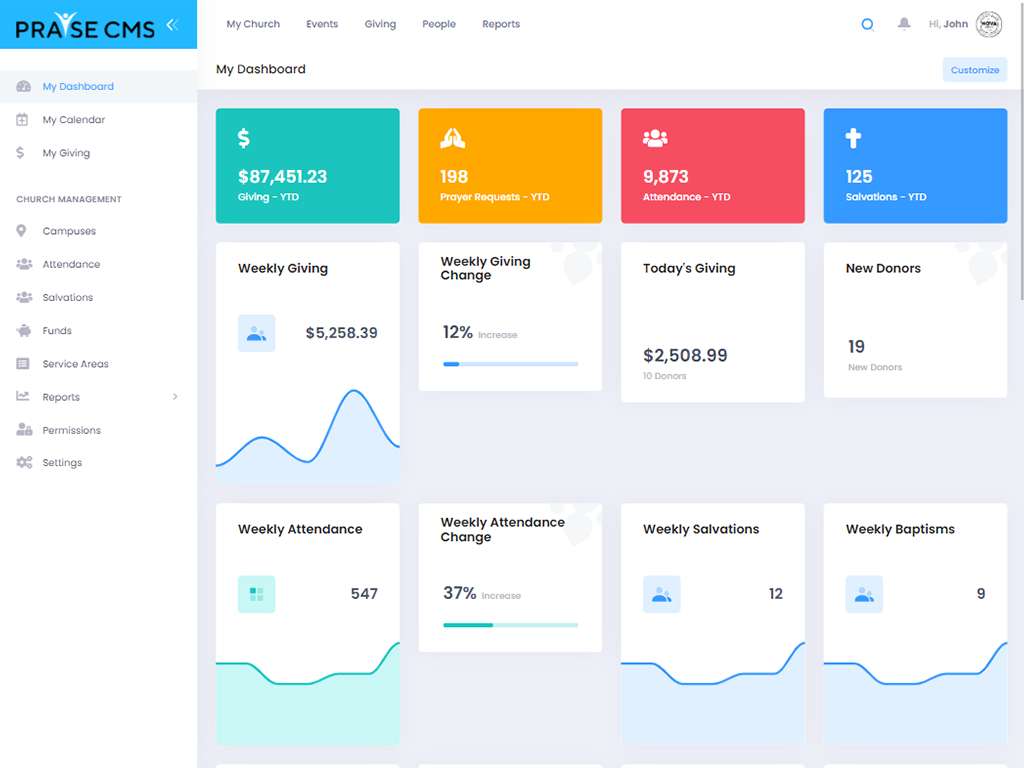The width and height of the screenshot is (1024, 768).
Task: Click Weekly Giving Change progress bar
Action: click(511, 364)
